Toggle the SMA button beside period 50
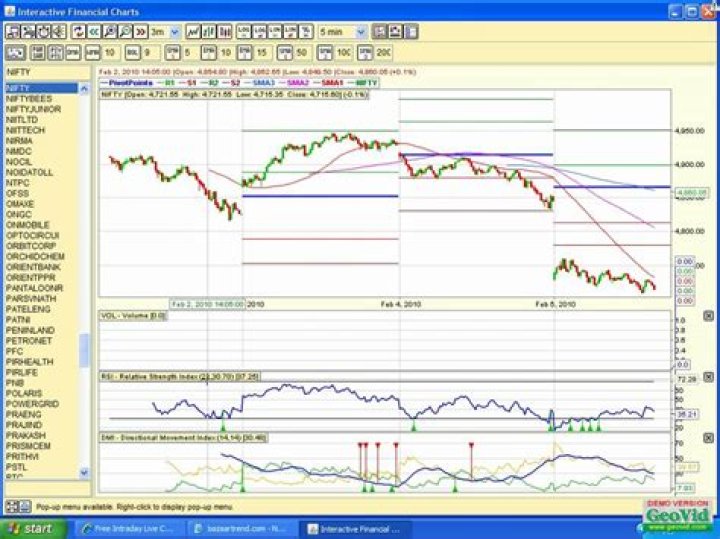This screenshot has height=539, width=720. pos(285,53)
